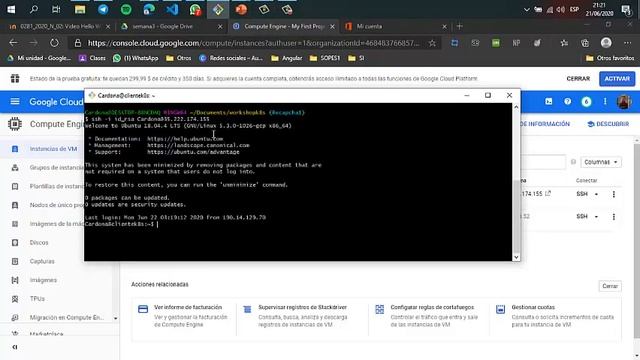Select Imágenes in sidebar
Image resolution: width=640 pixels, height=360 pixels.
coord(43,280)
